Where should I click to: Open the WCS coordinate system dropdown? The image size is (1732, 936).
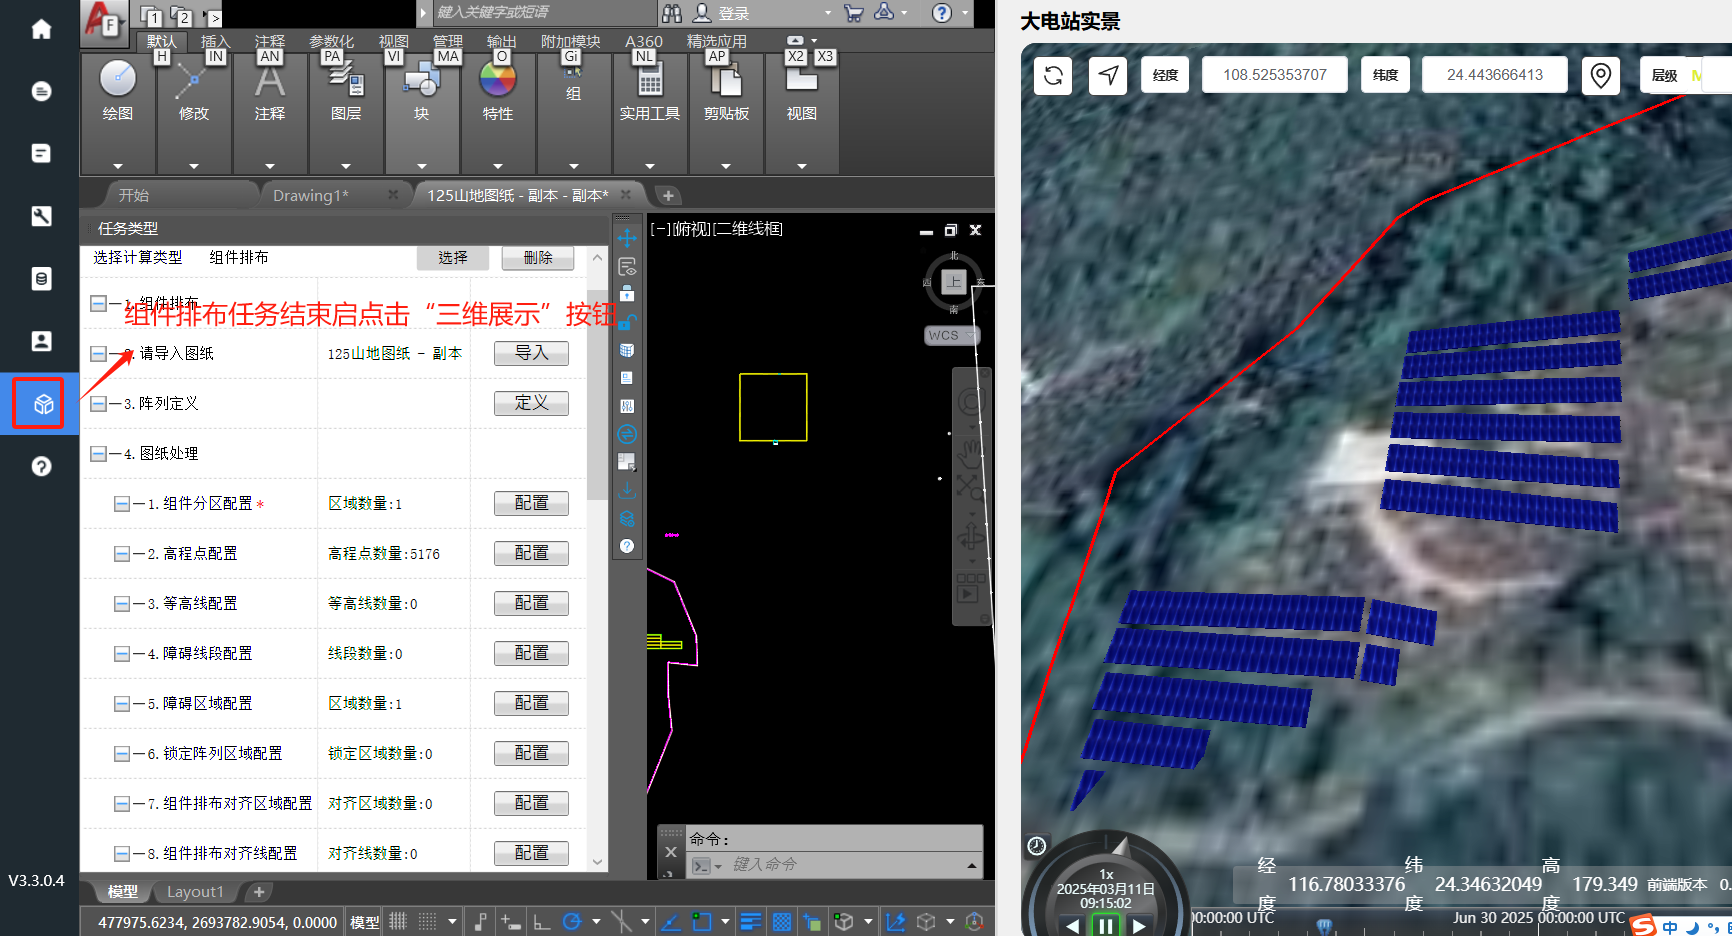[x=951, y=335]
